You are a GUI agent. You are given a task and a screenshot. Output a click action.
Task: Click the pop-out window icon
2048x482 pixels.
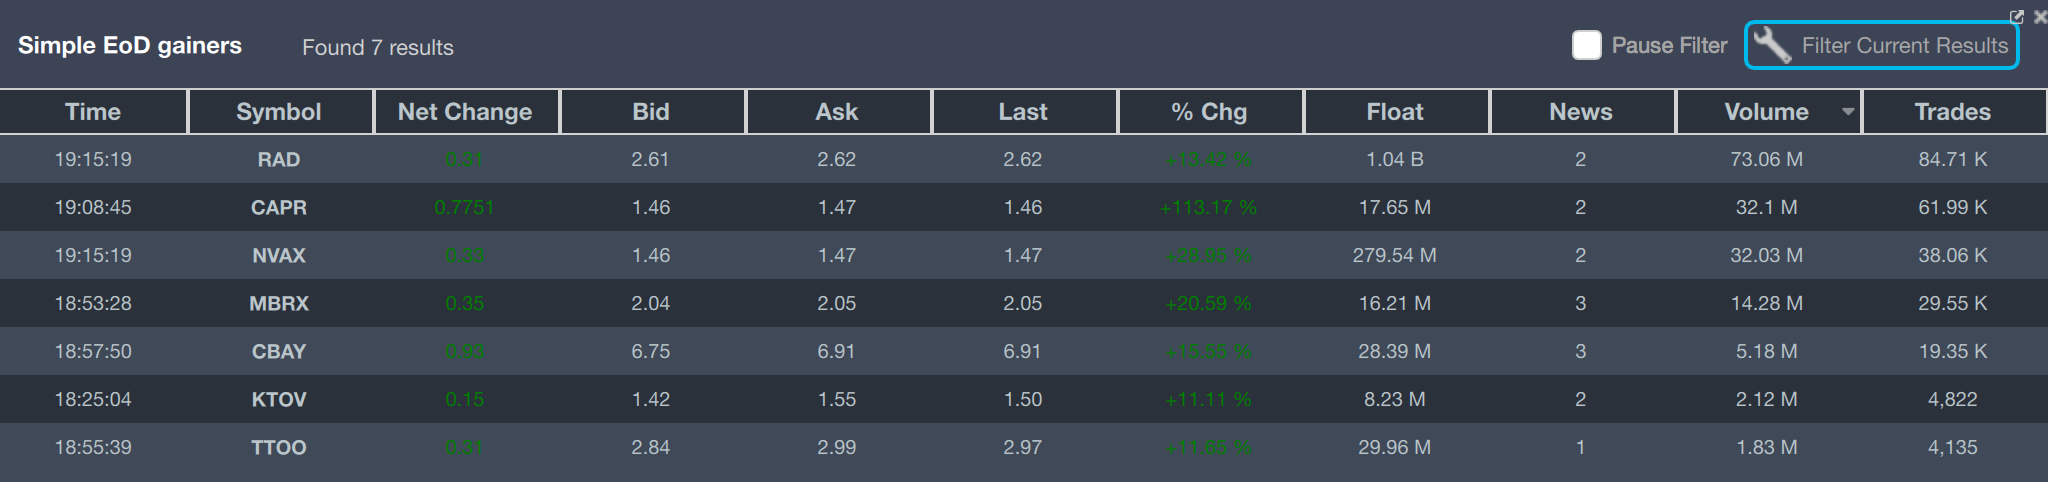pyautogui.click(x=2017, y=16)
